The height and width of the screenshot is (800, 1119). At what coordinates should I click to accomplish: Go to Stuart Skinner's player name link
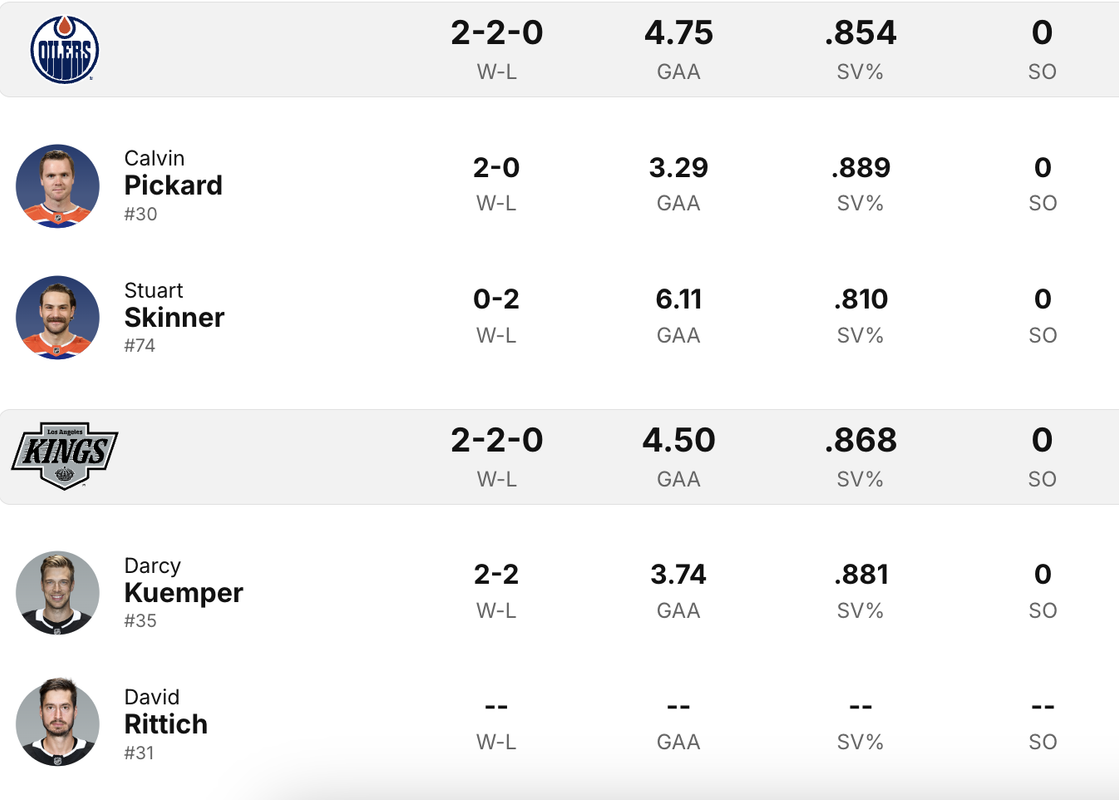click(x=174, y=317)
